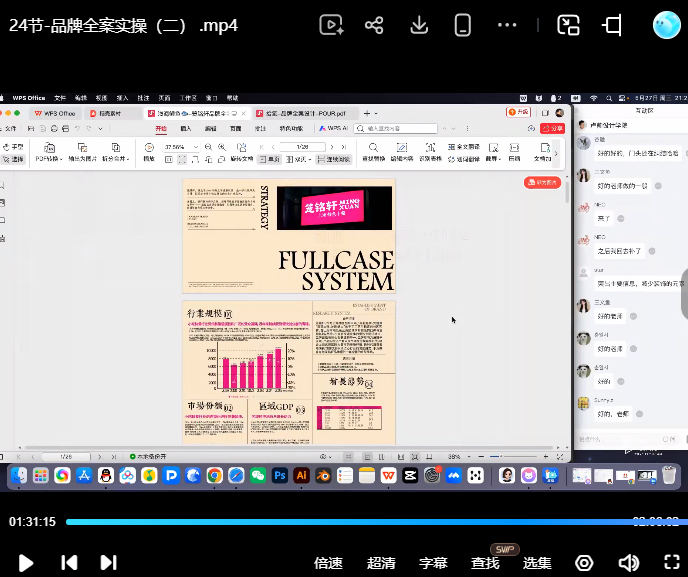Open the AI video assistant icon
The image size is (688, 577).
pos(331,25)
